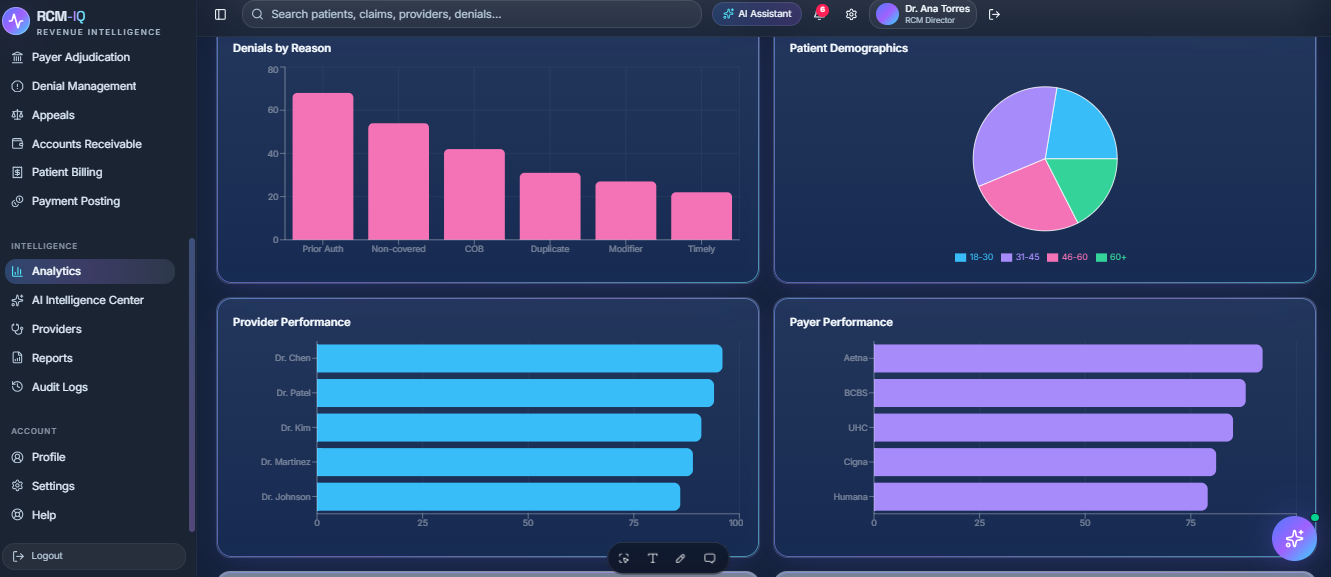This screenshot has height=577, width=1331.
Task: Click the Denial Management alert icon
Action: (x=17, y=86)
